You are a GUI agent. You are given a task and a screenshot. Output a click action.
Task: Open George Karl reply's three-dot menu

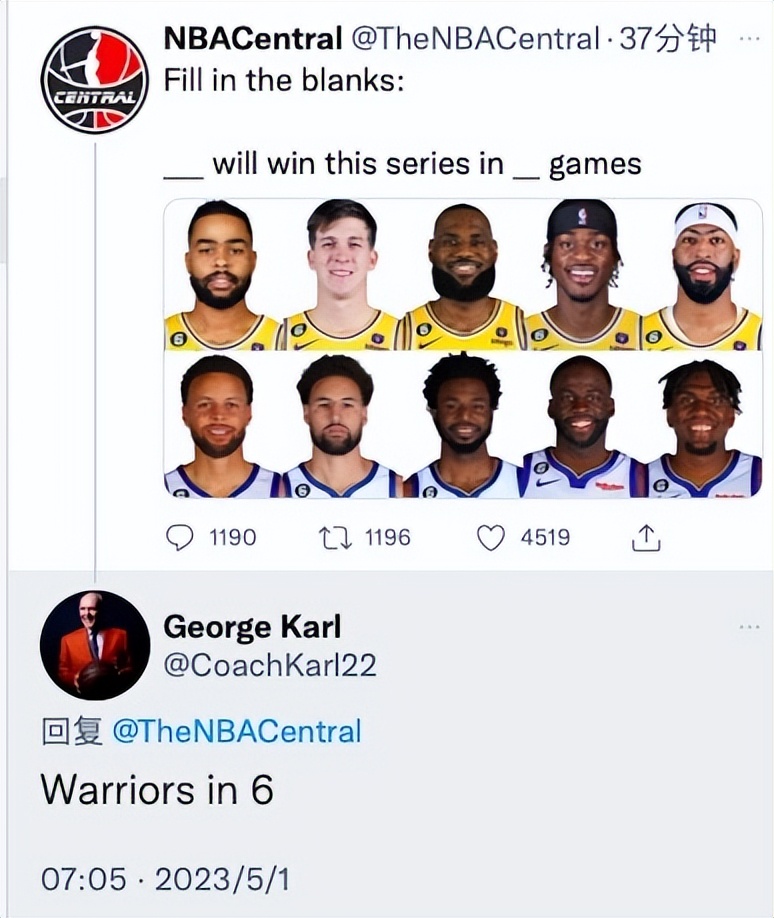(749, 627)
